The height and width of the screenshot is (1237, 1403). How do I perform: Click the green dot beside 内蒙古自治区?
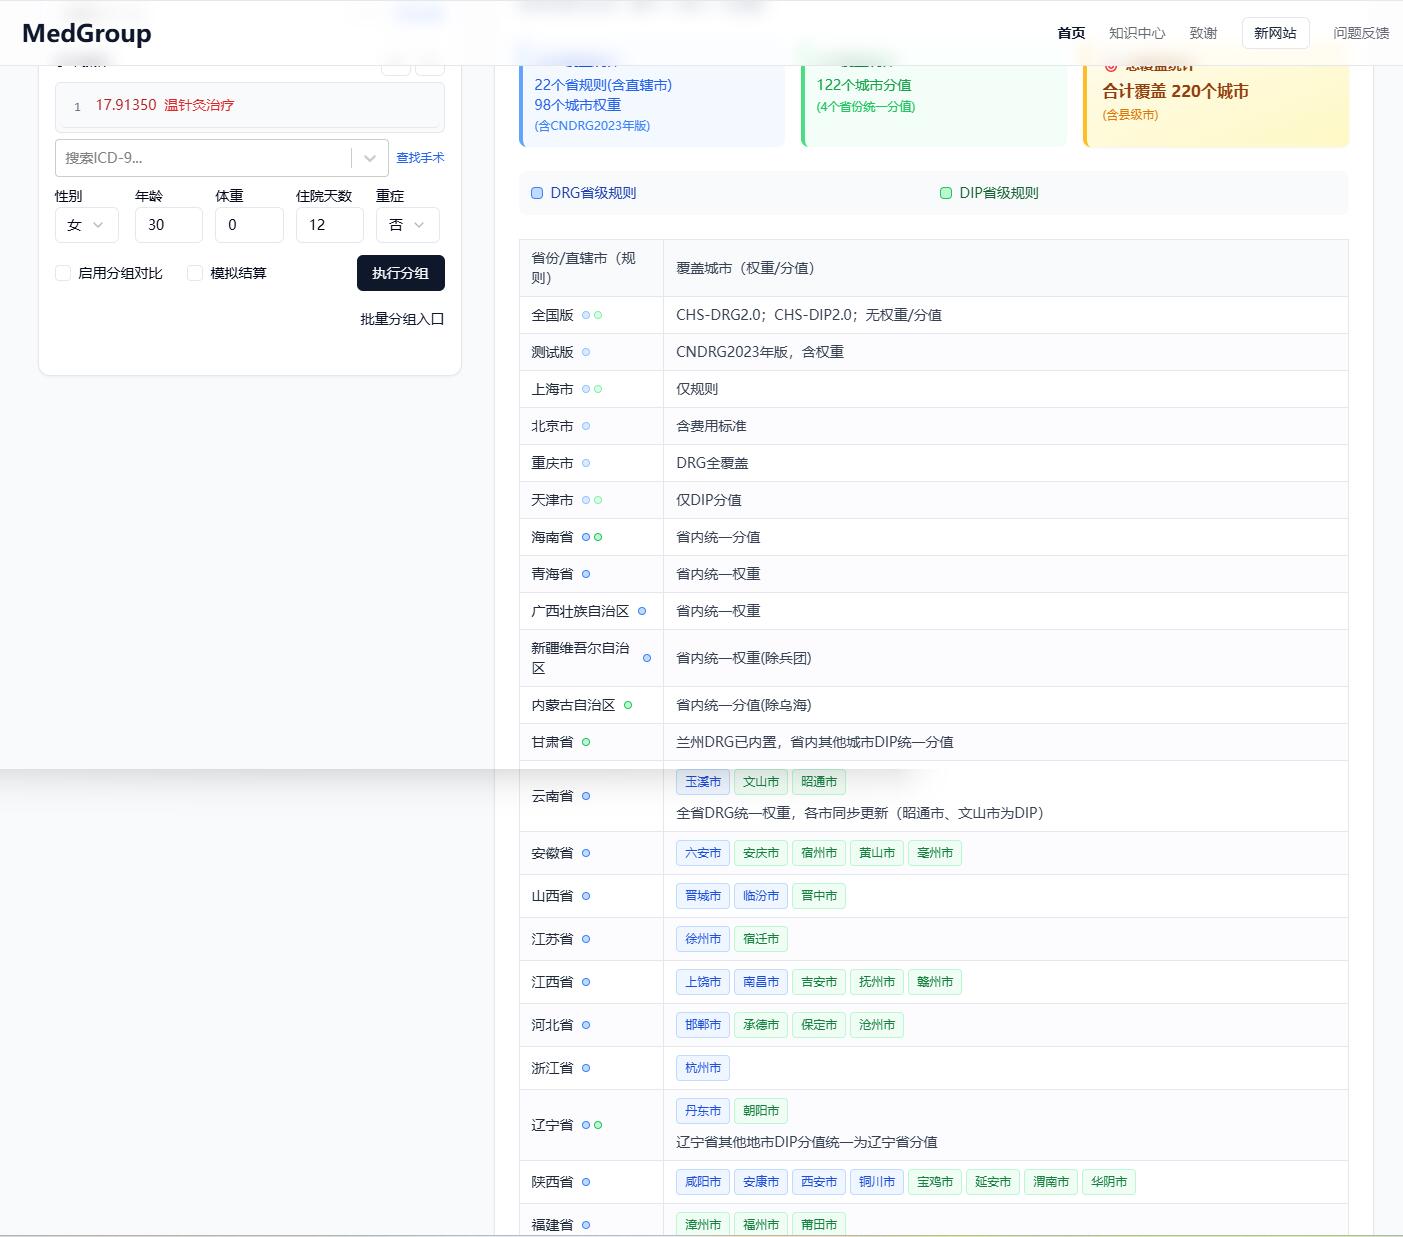pos(627,705)
